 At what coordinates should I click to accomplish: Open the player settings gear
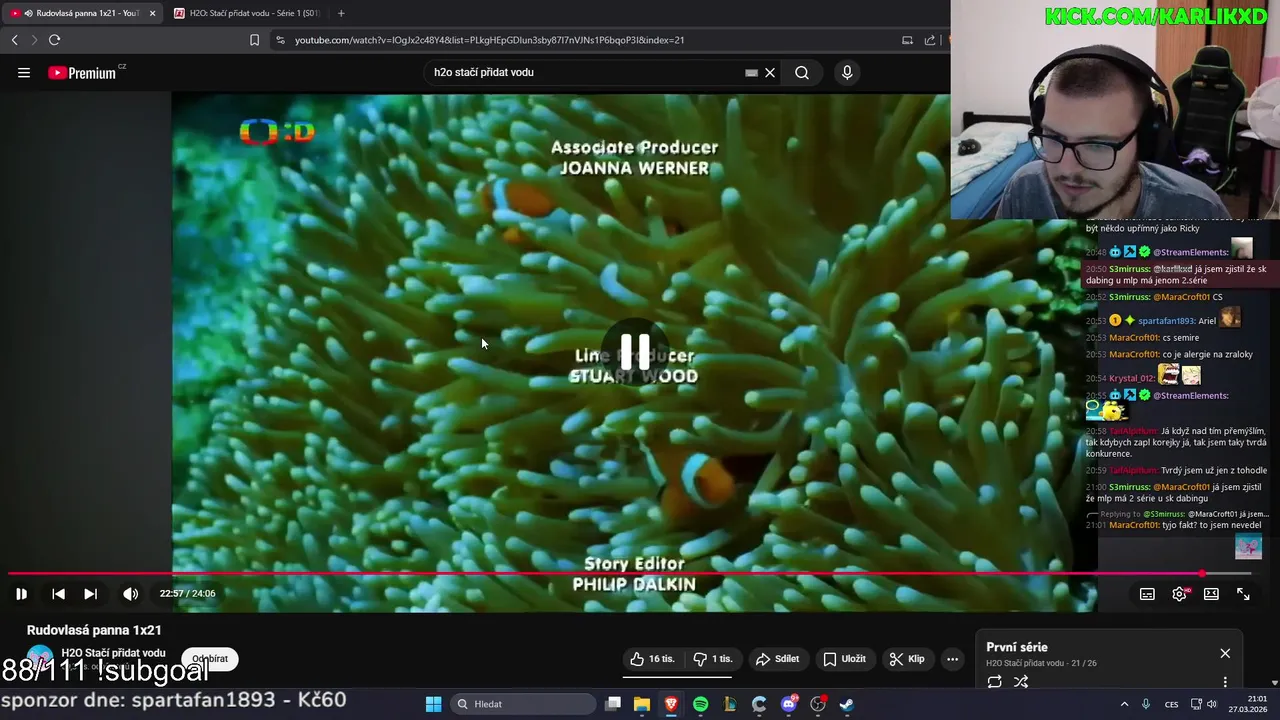click(x=1180, y=594)
